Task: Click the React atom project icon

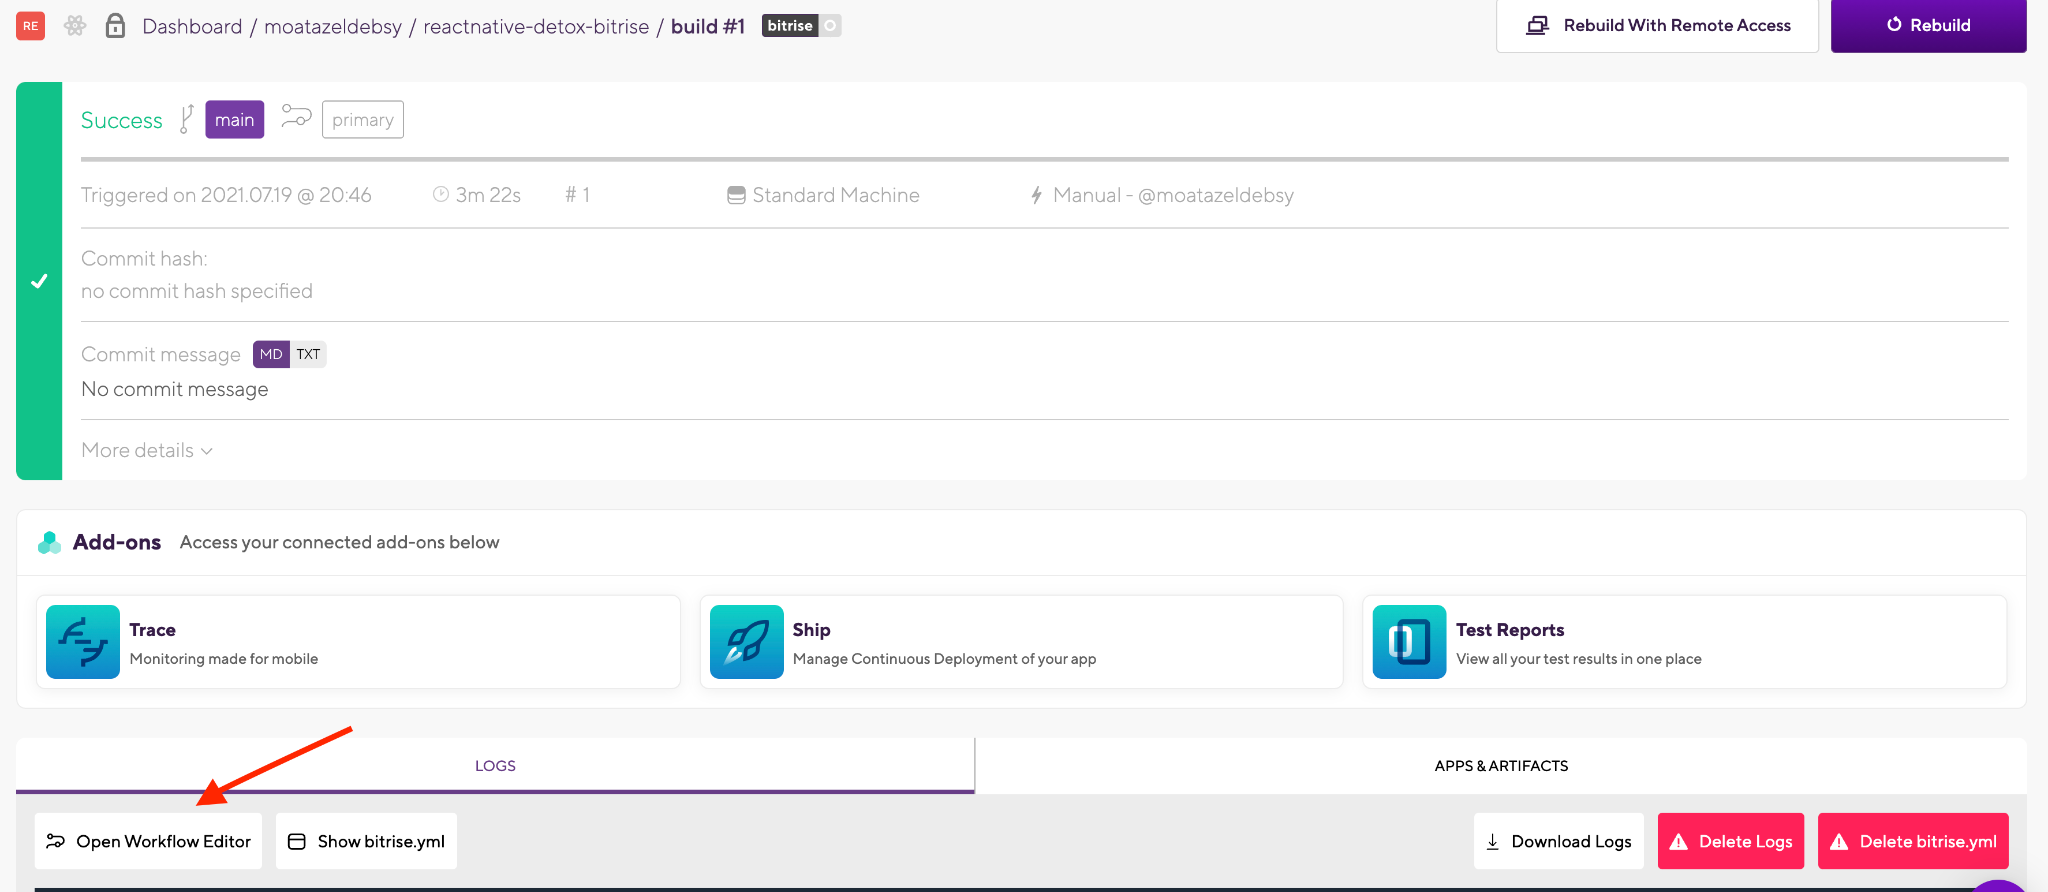Action: click(75, 26)
